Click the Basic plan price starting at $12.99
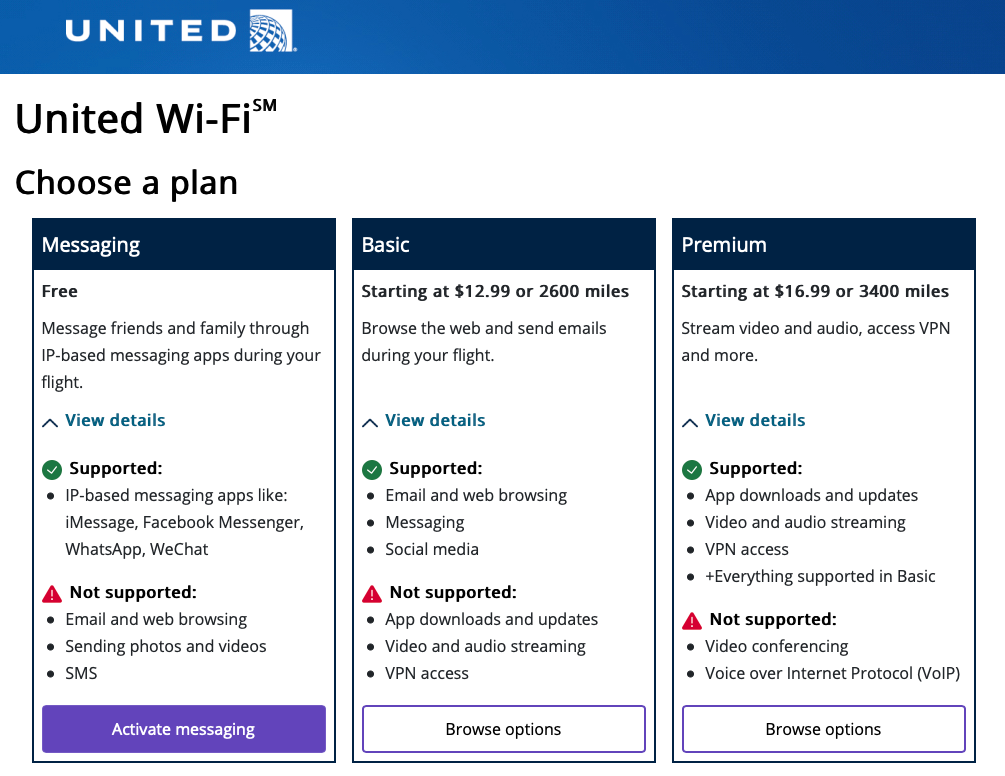The image size is (1005, 776). coord(495,292)
